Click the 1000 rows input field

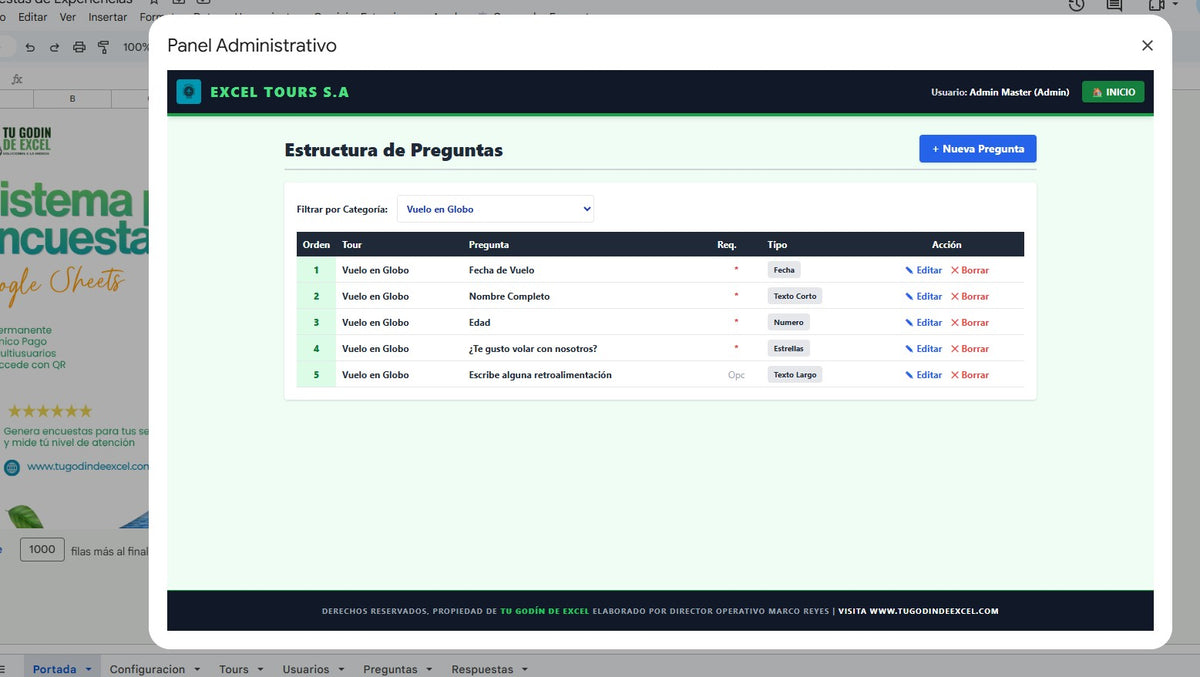[42, 549]
